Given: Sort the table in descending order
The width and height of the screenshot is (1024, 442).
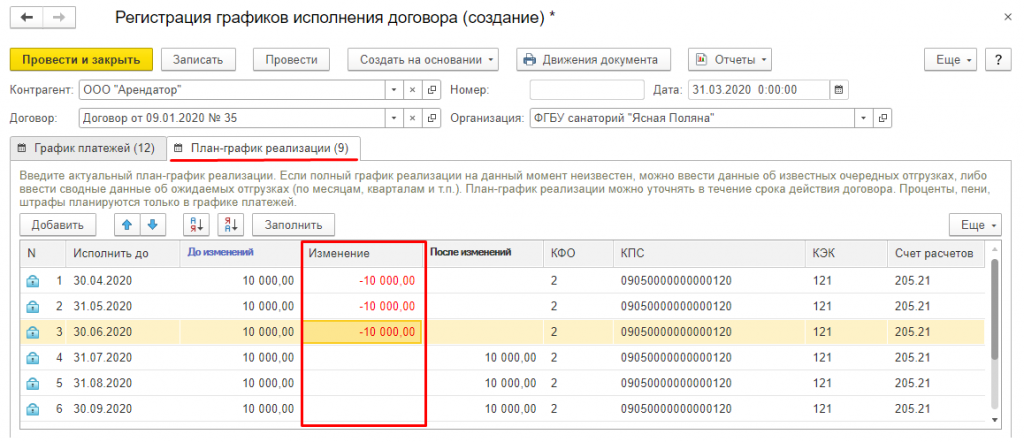Looking at the screenshot, I should coord(229,224).
